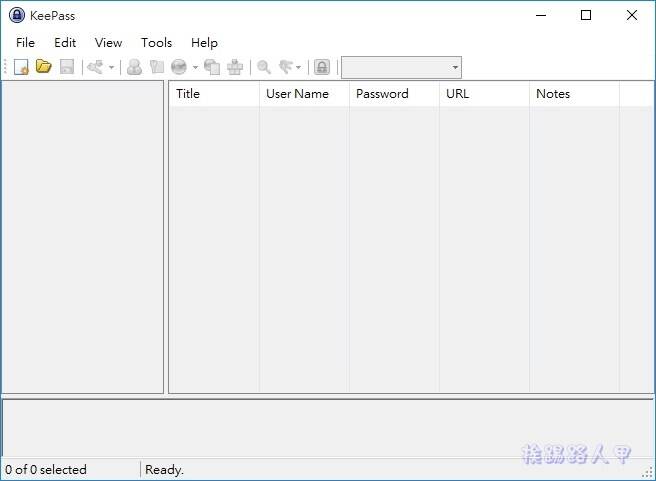Open the Tools menu
Viewport: 656px width, 481px height.
156,43
